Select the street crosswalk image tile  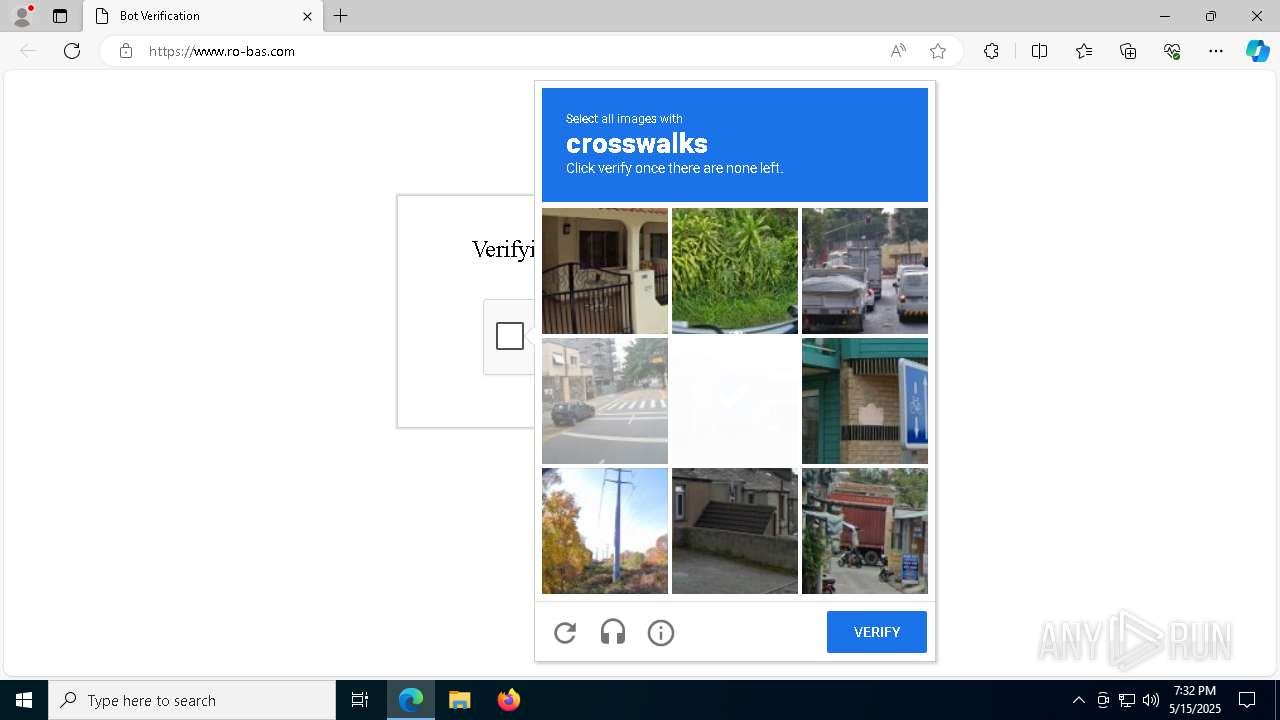[x=605, y=401]
